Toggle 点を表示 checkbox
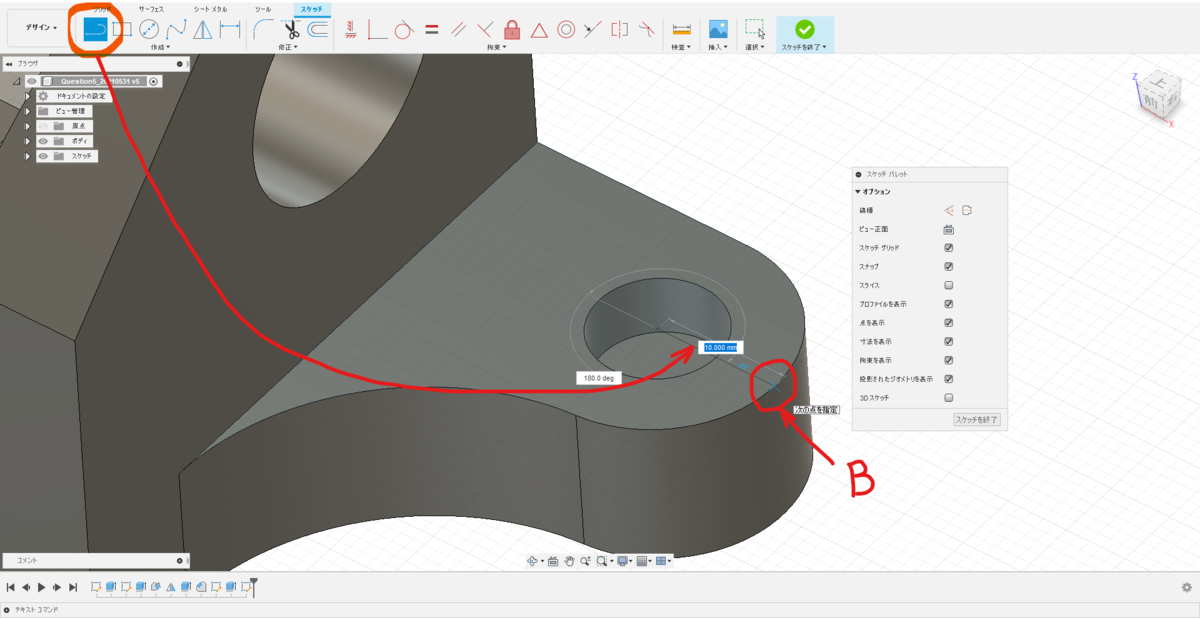Viewport: 1200px width, 618px height. tap(948, 323)
